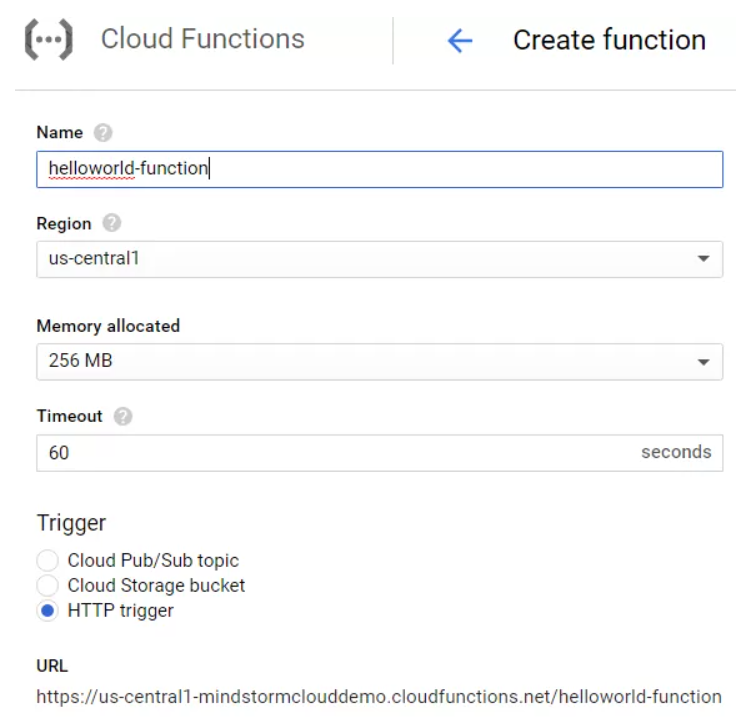Select the Cloud Storage bucket trigger
This screenshot has width=755, height=722.
[x=48, y=586]
